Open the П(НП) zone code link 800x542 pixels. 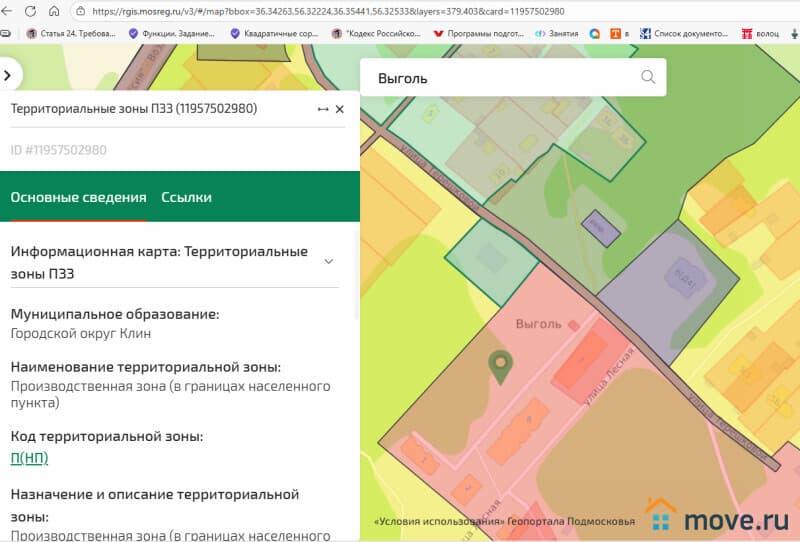click(x=29, y=458)
